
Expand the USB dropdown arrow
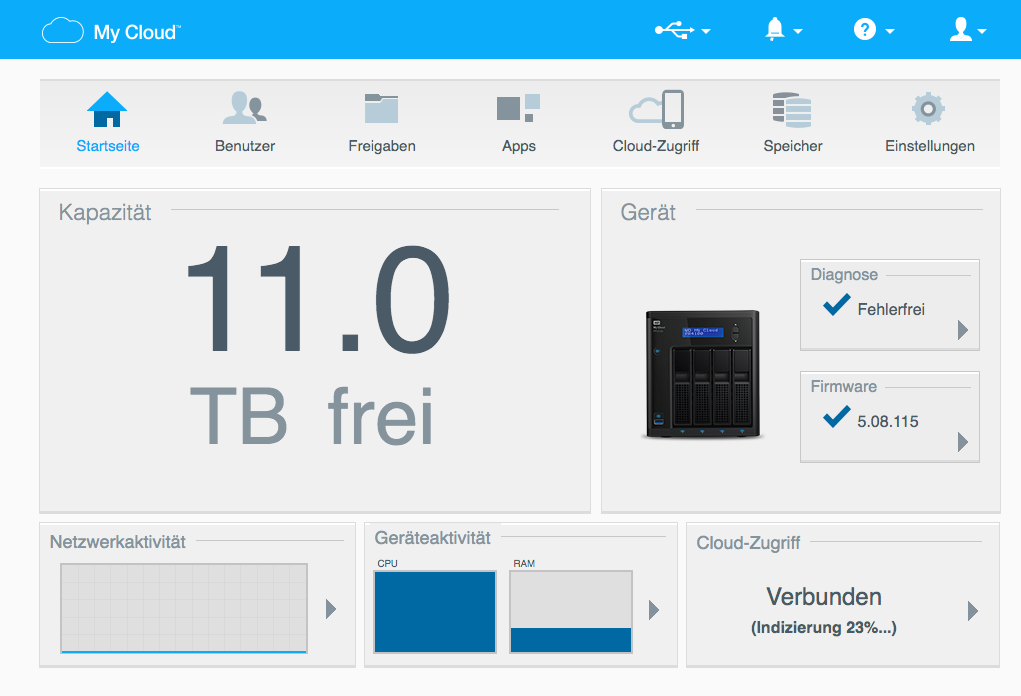pyautogui.click(x=706, y=31)
